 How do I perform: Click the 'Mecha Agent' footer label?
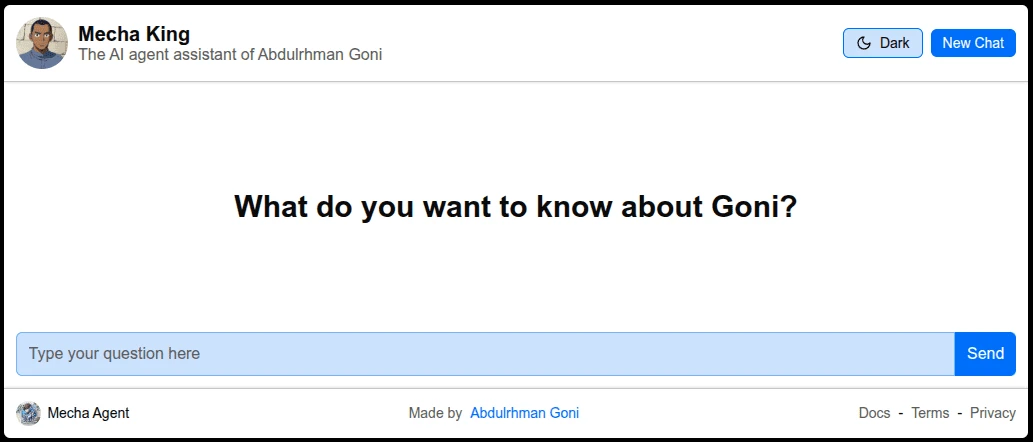[88, 413]
